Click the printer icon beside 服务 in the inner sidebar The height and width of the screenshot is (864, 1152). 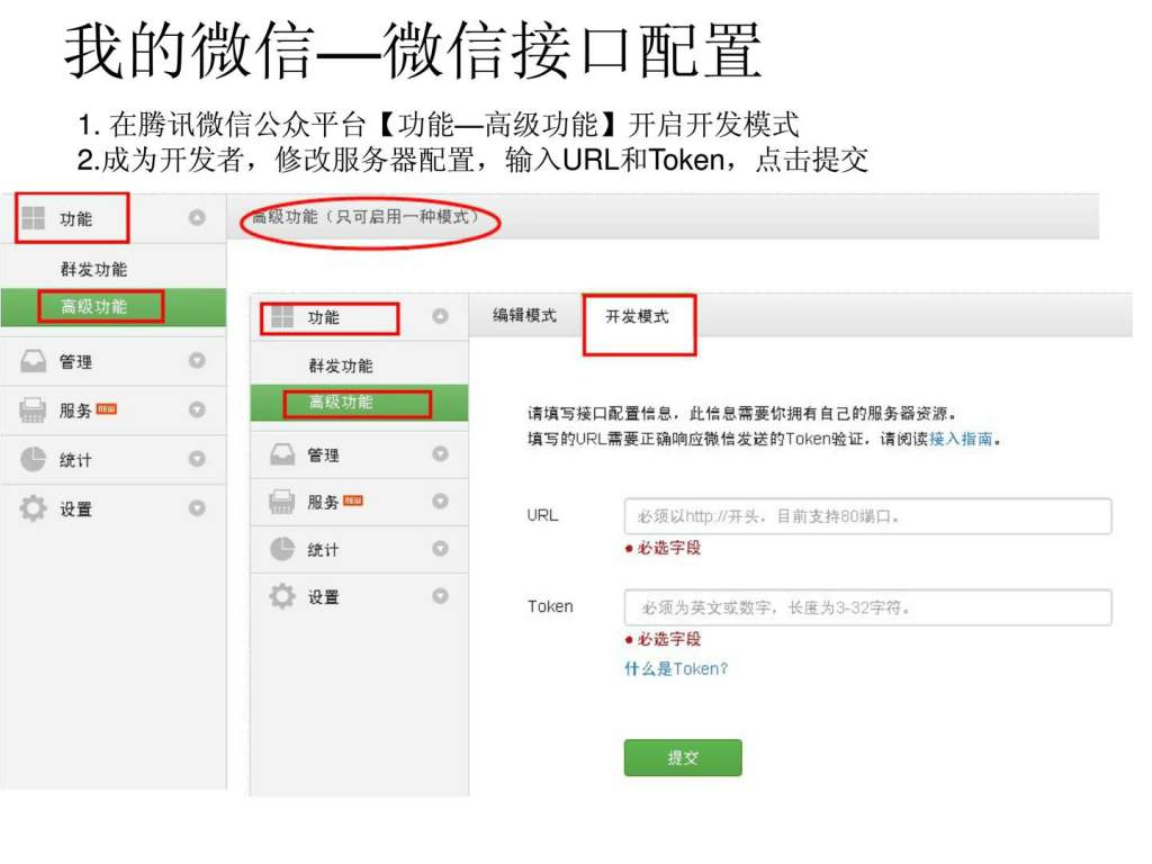coord(282,502)
